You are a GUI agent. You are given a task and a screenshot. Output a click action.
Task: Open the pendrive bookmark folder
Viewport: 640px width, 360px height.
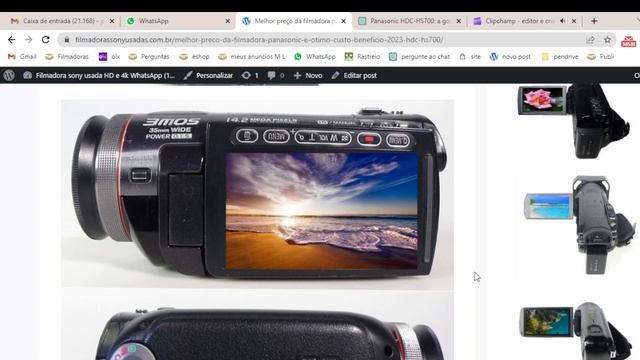(x=560, y=56)
